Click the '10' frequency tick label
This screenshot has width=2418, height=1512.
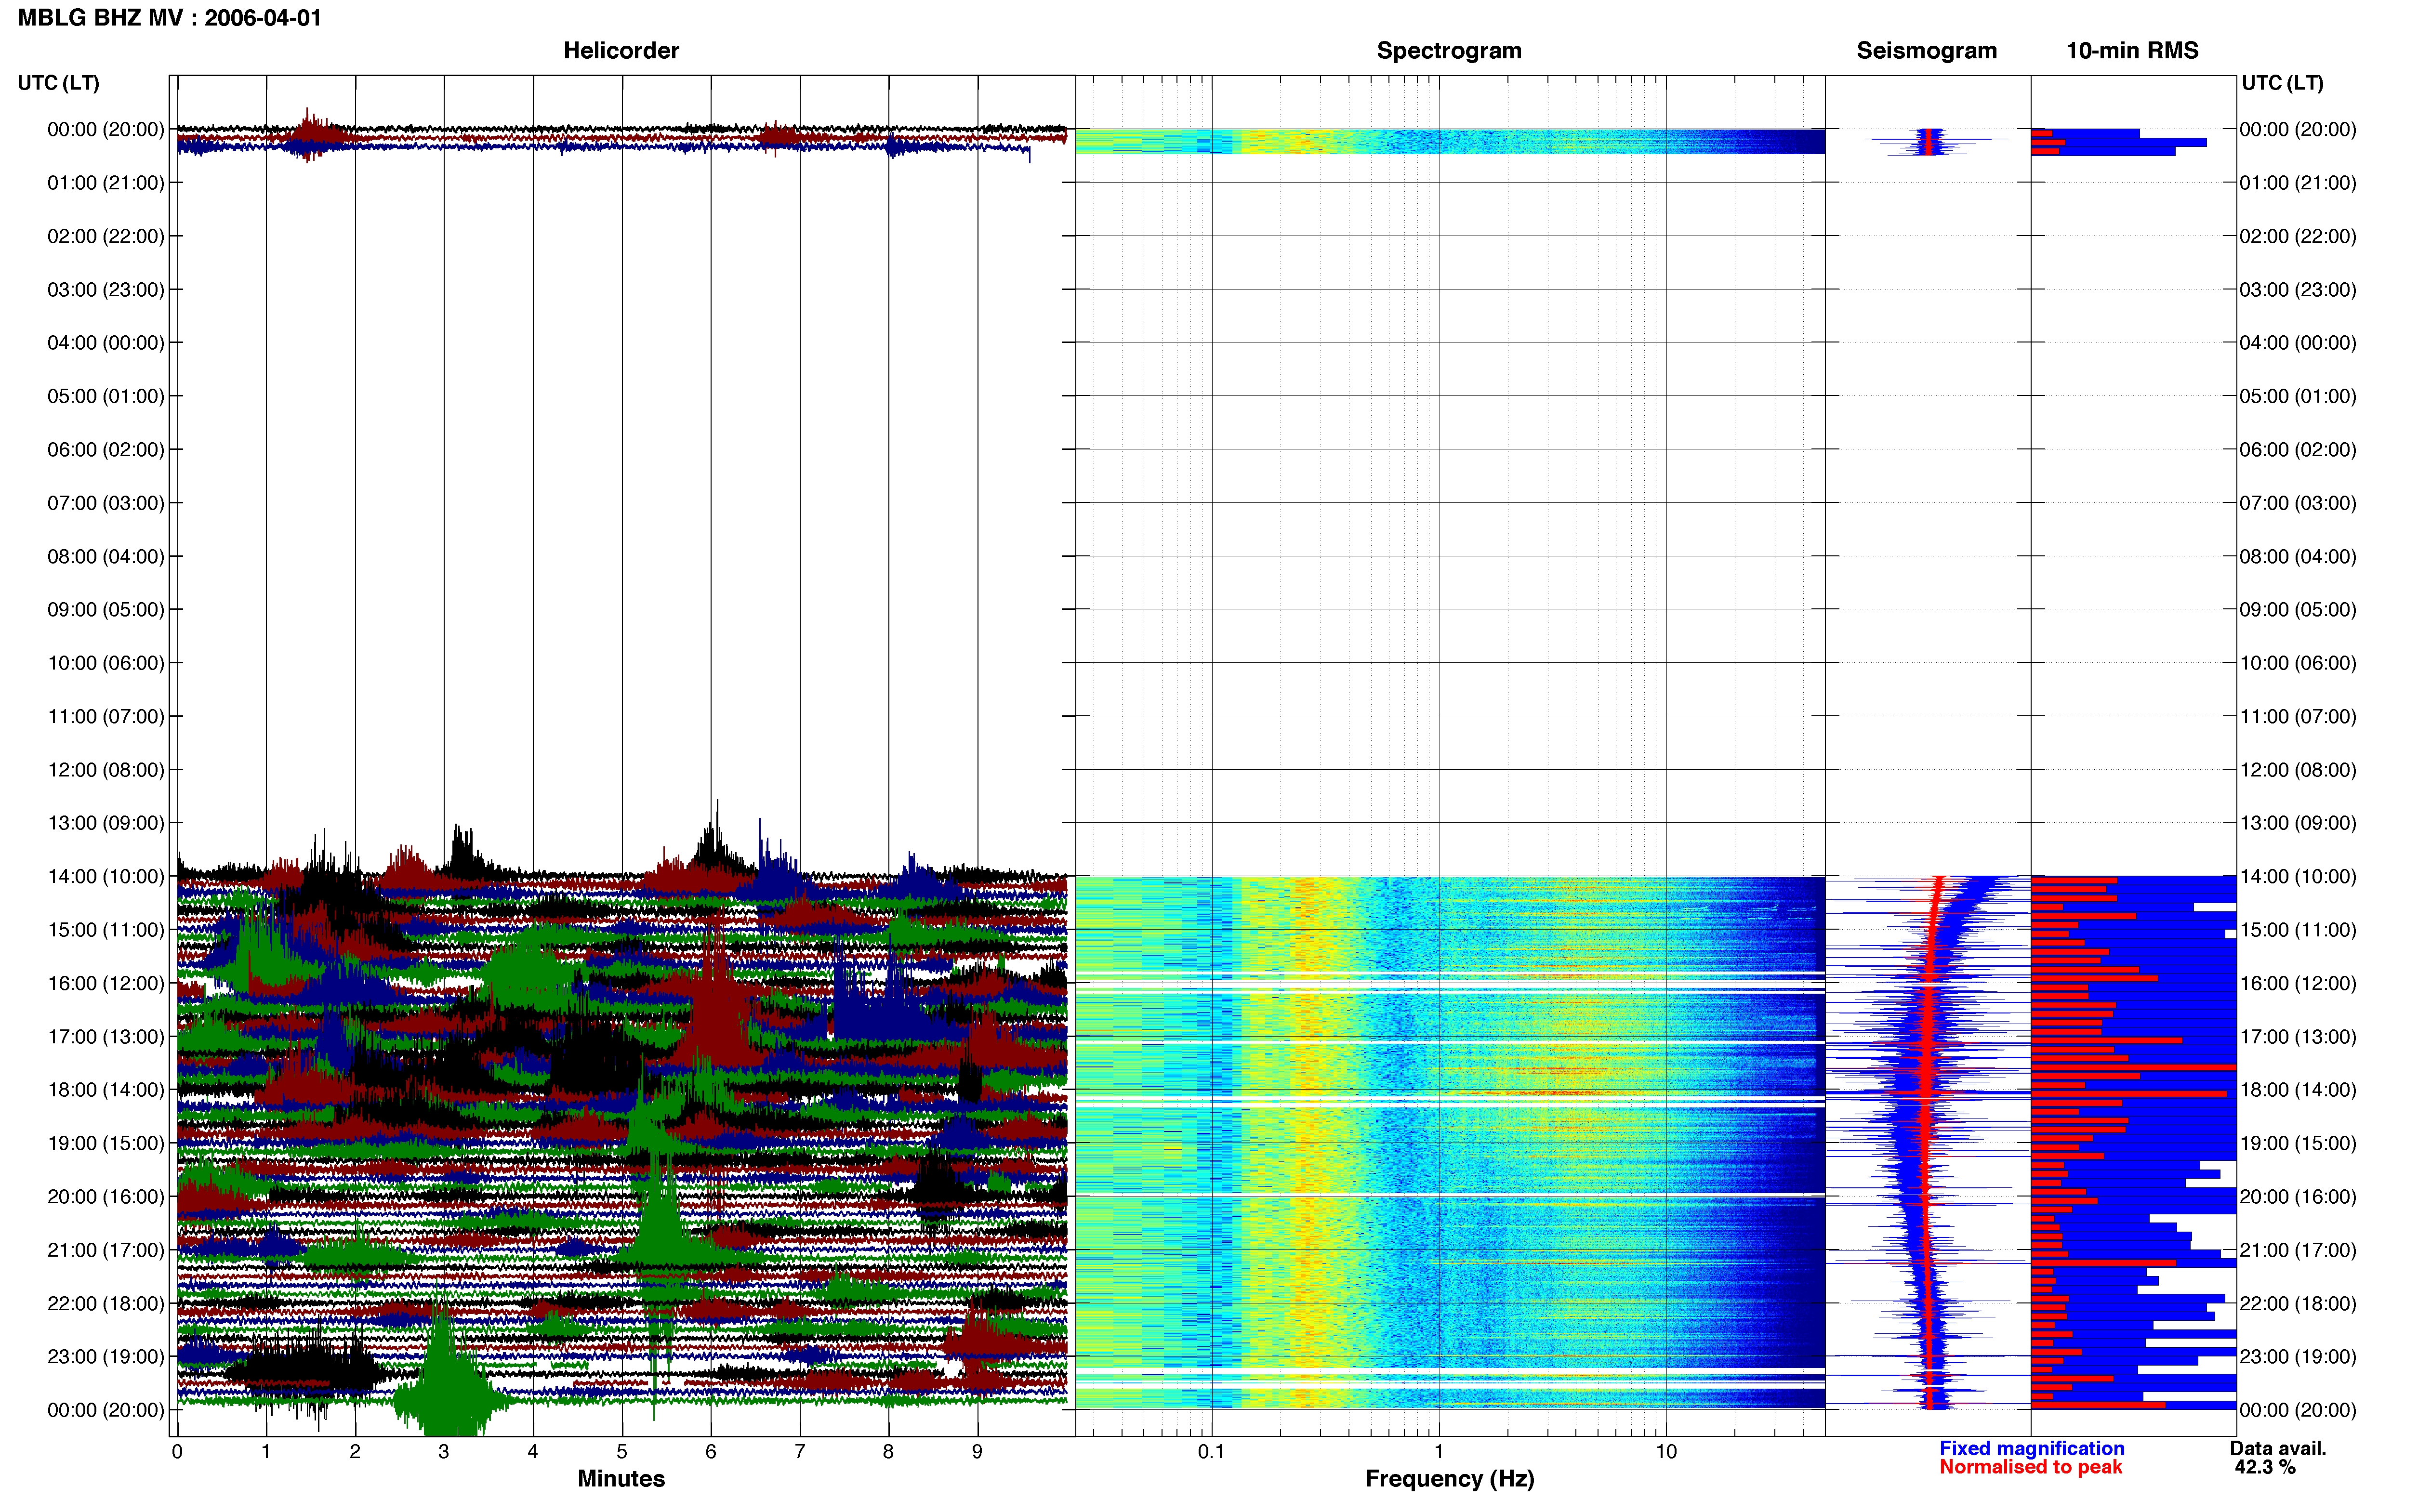tap(1666, 1452)
